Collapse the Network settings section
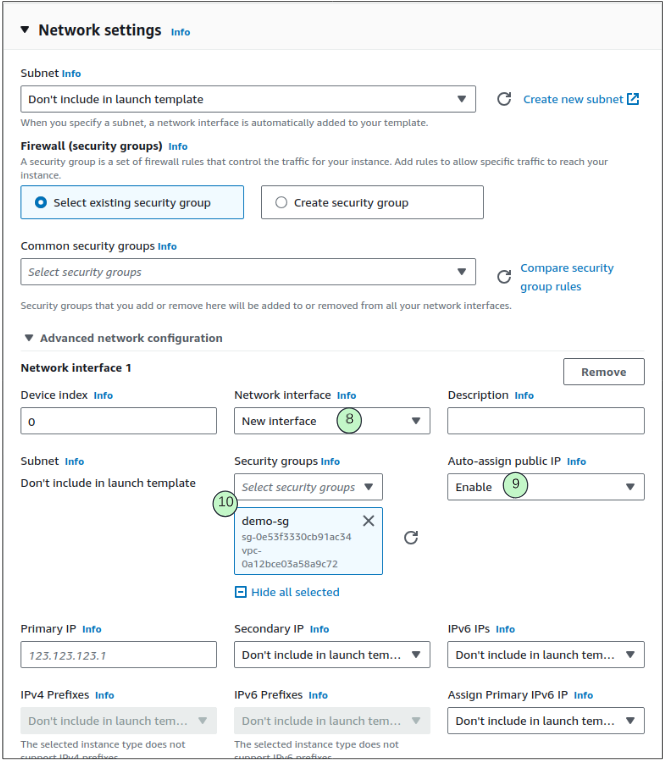This screenshot has width=666, height=762. point(25,30)
